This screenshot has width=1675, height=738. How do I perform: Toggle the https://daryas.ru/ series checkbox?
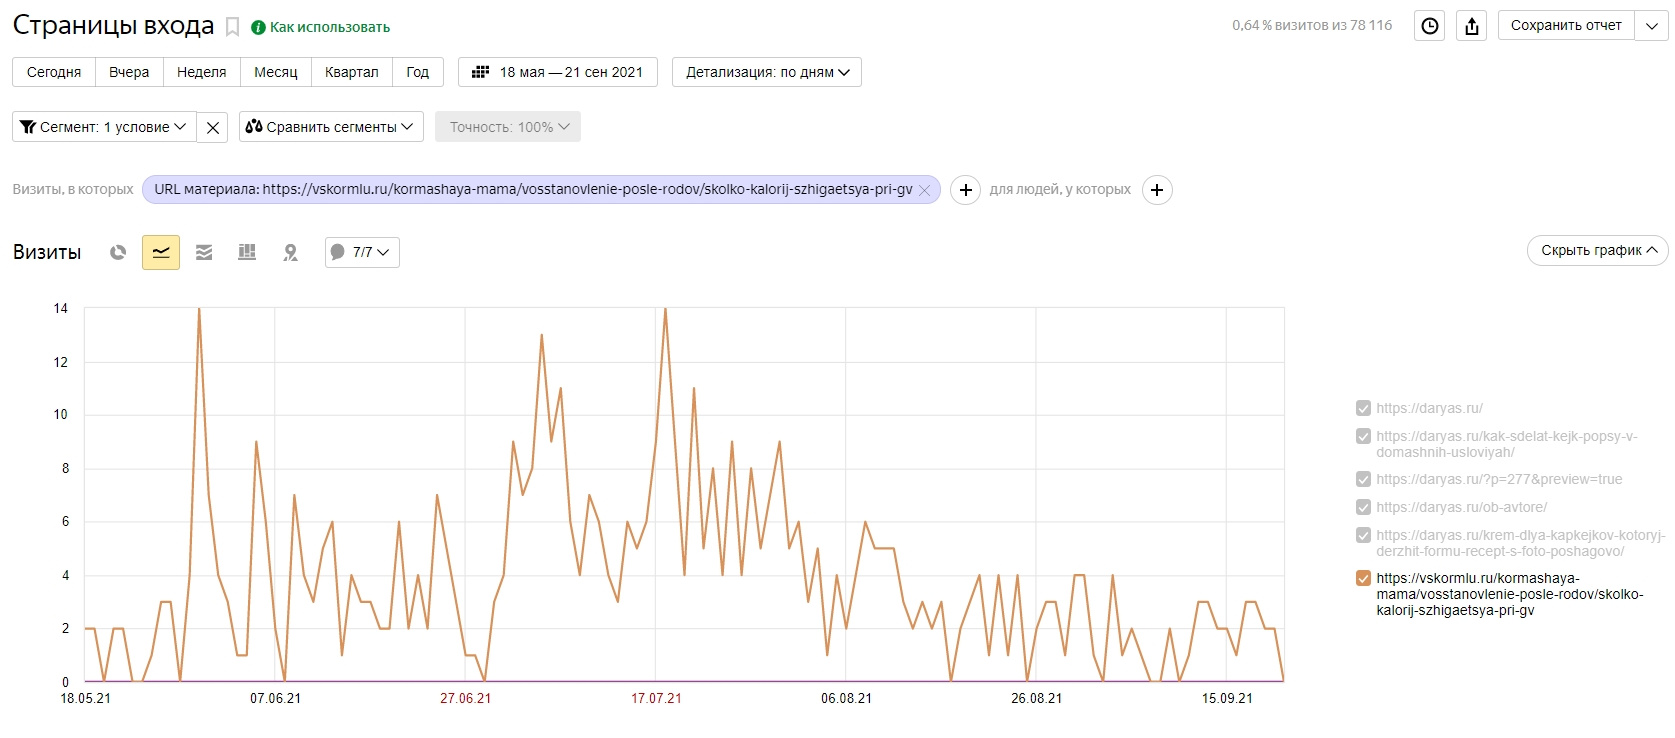click(1363, 408)
